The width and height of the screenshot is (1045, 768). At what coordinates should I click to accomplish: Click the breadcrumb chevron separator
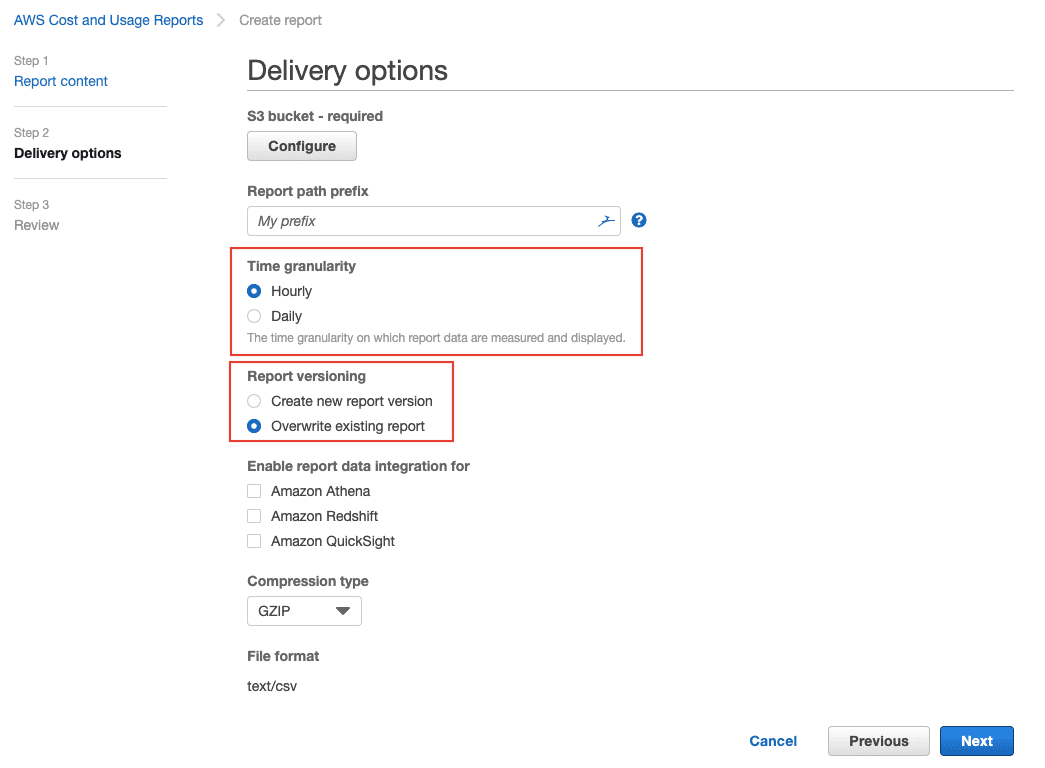(221, 20)
